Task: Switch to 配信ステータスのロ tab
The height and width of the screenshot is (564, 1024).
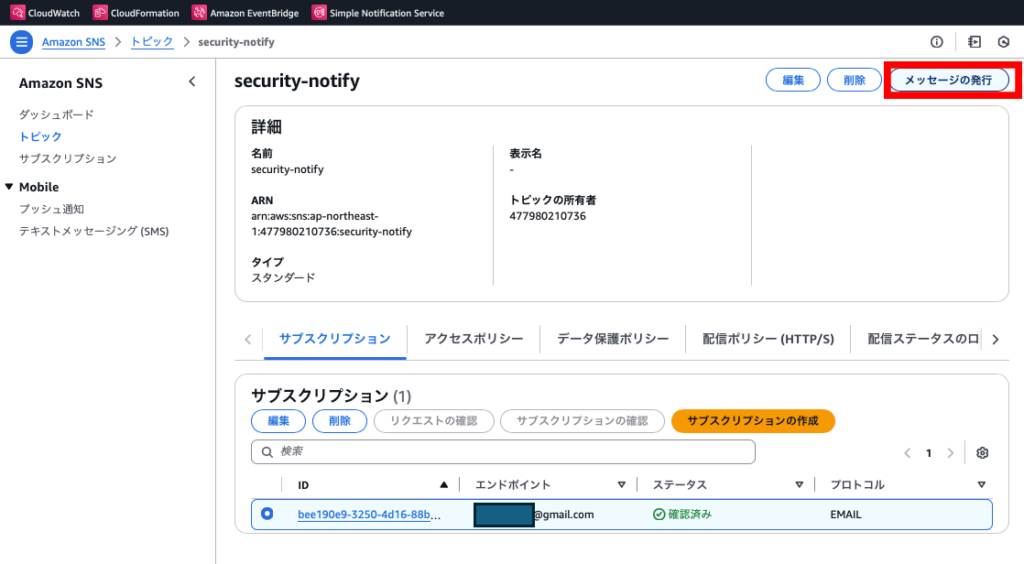Action: click(923, 339)
